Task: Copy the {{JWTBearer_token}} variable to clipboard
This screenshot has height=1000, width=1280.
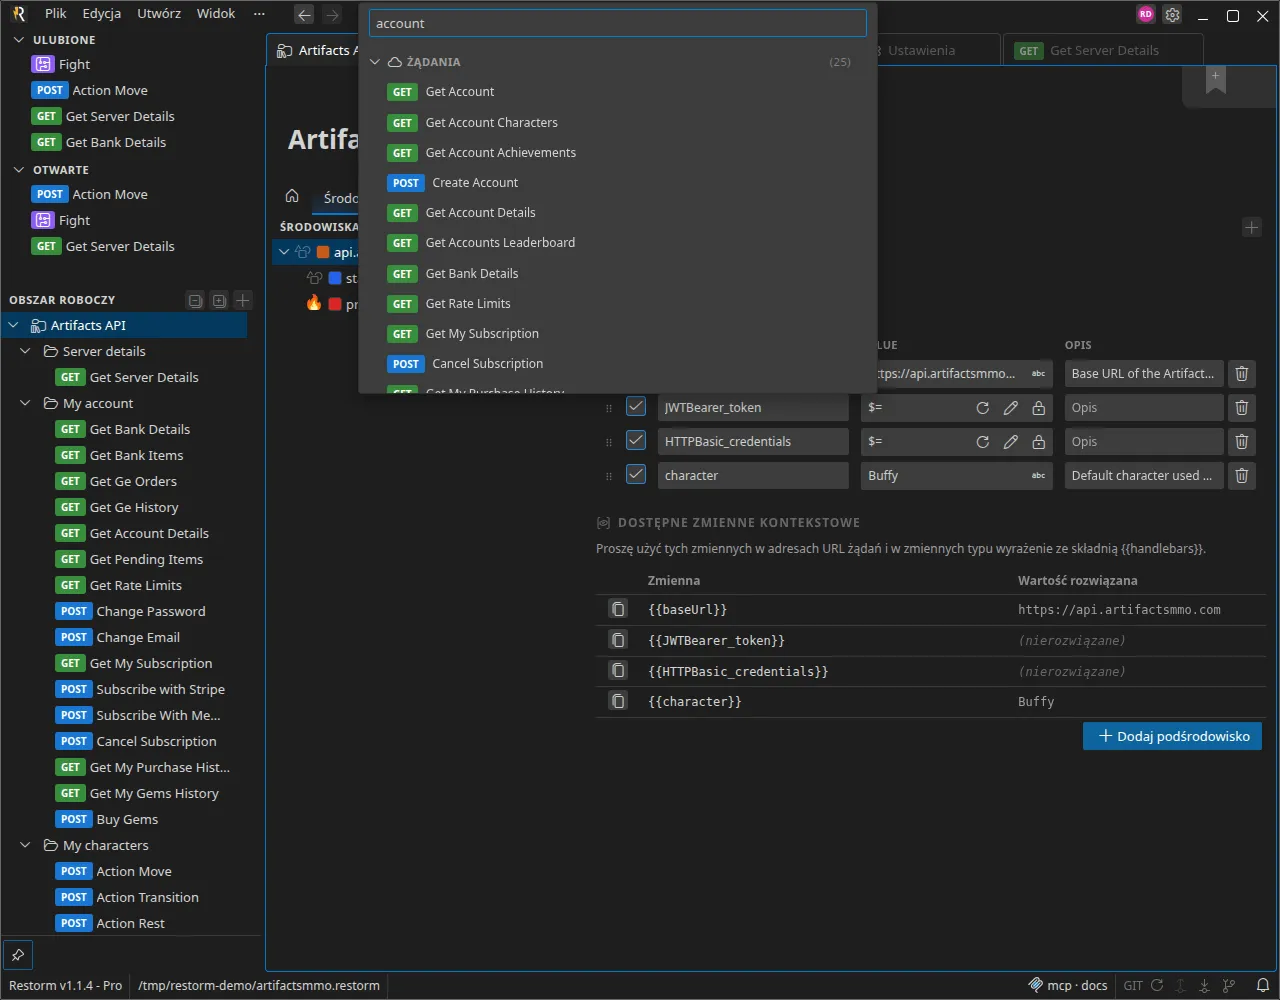Action: click(x=618, y=640)
